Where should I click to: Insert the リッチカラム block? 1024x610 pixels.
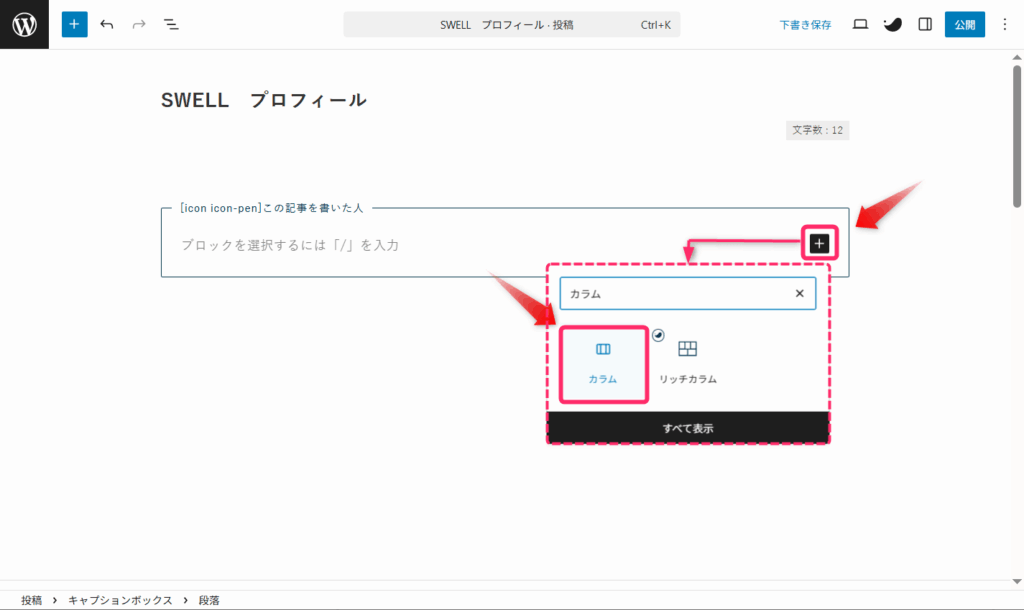(688, 364)
